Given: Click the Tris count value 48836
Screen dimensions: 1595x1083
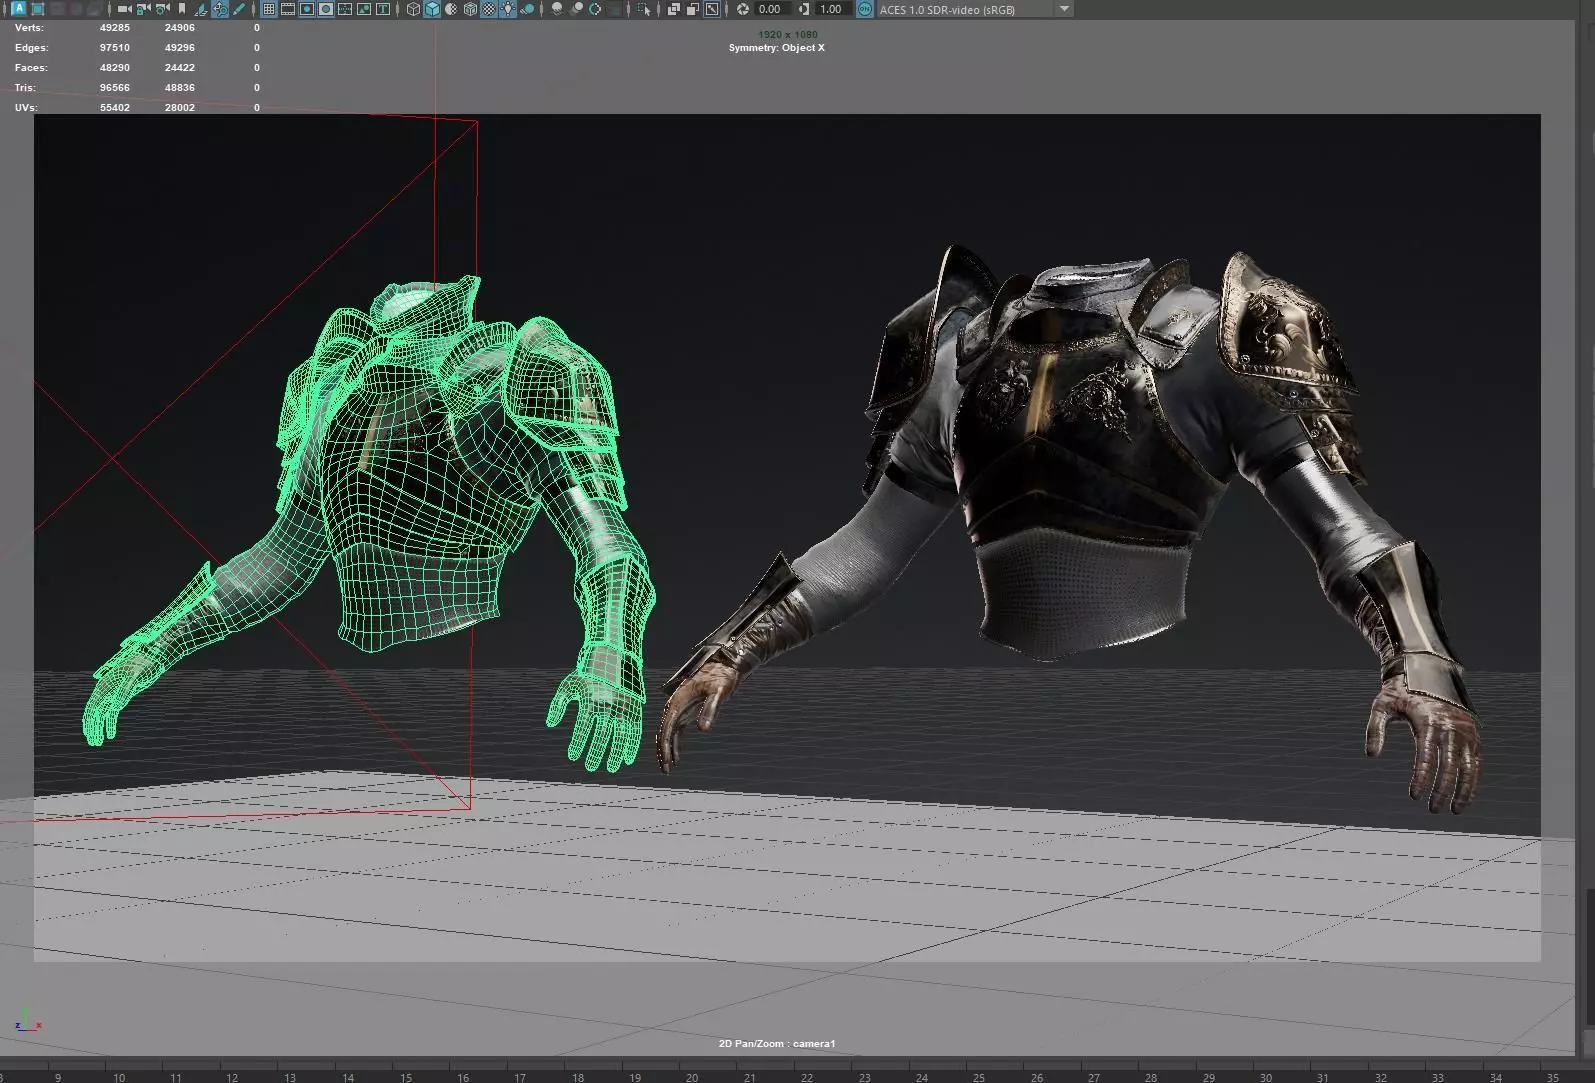Looking at the screenshot, I should (180, 88).
